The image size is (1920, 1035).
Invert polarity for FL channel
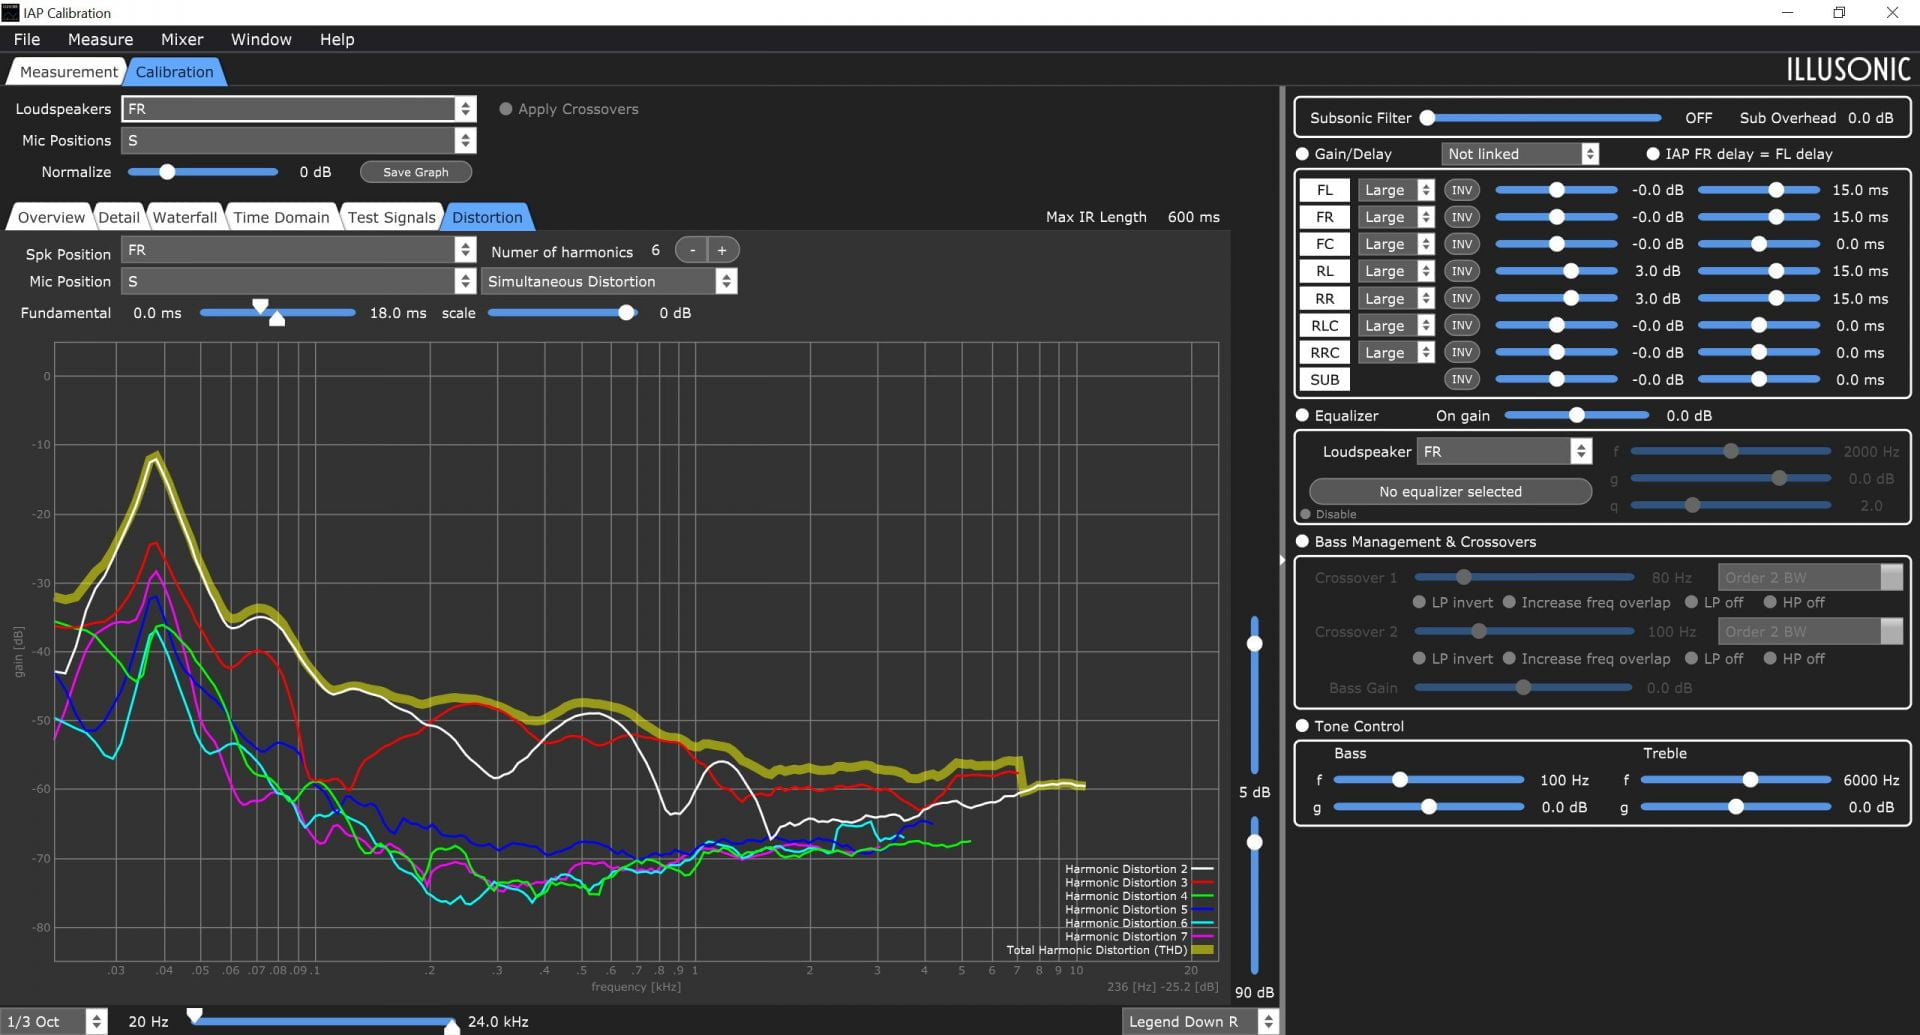coord(1461,190)
